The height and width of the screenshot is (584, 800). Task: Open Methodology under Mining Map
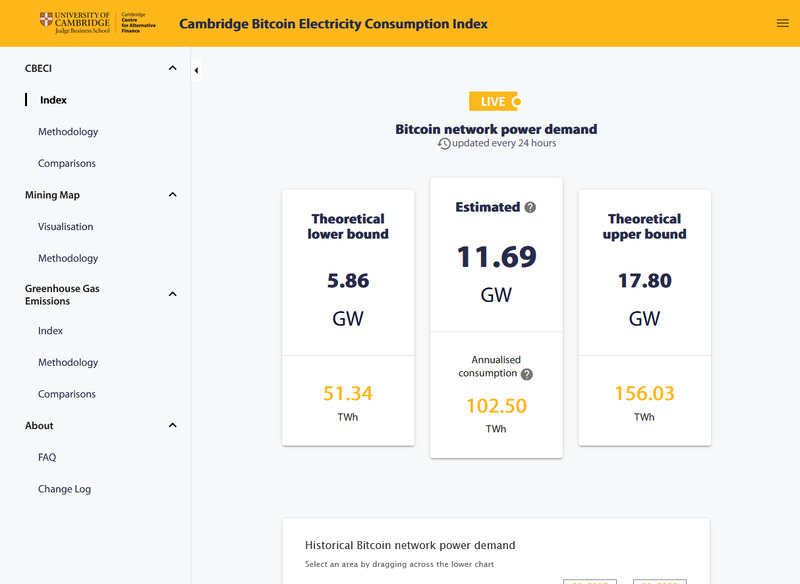pos(68,258)
